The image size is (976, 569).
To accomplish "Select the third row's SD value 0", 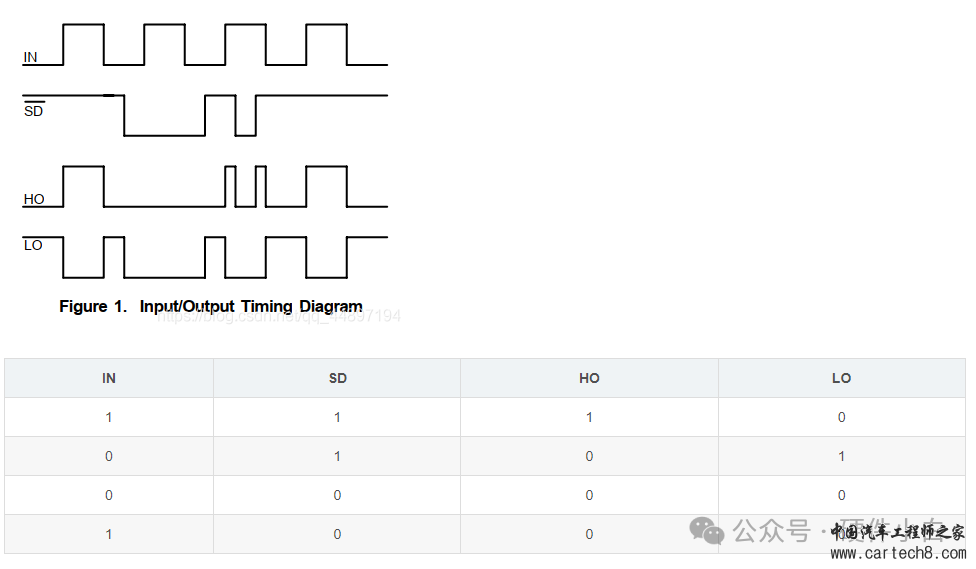I will click(337, 495).
